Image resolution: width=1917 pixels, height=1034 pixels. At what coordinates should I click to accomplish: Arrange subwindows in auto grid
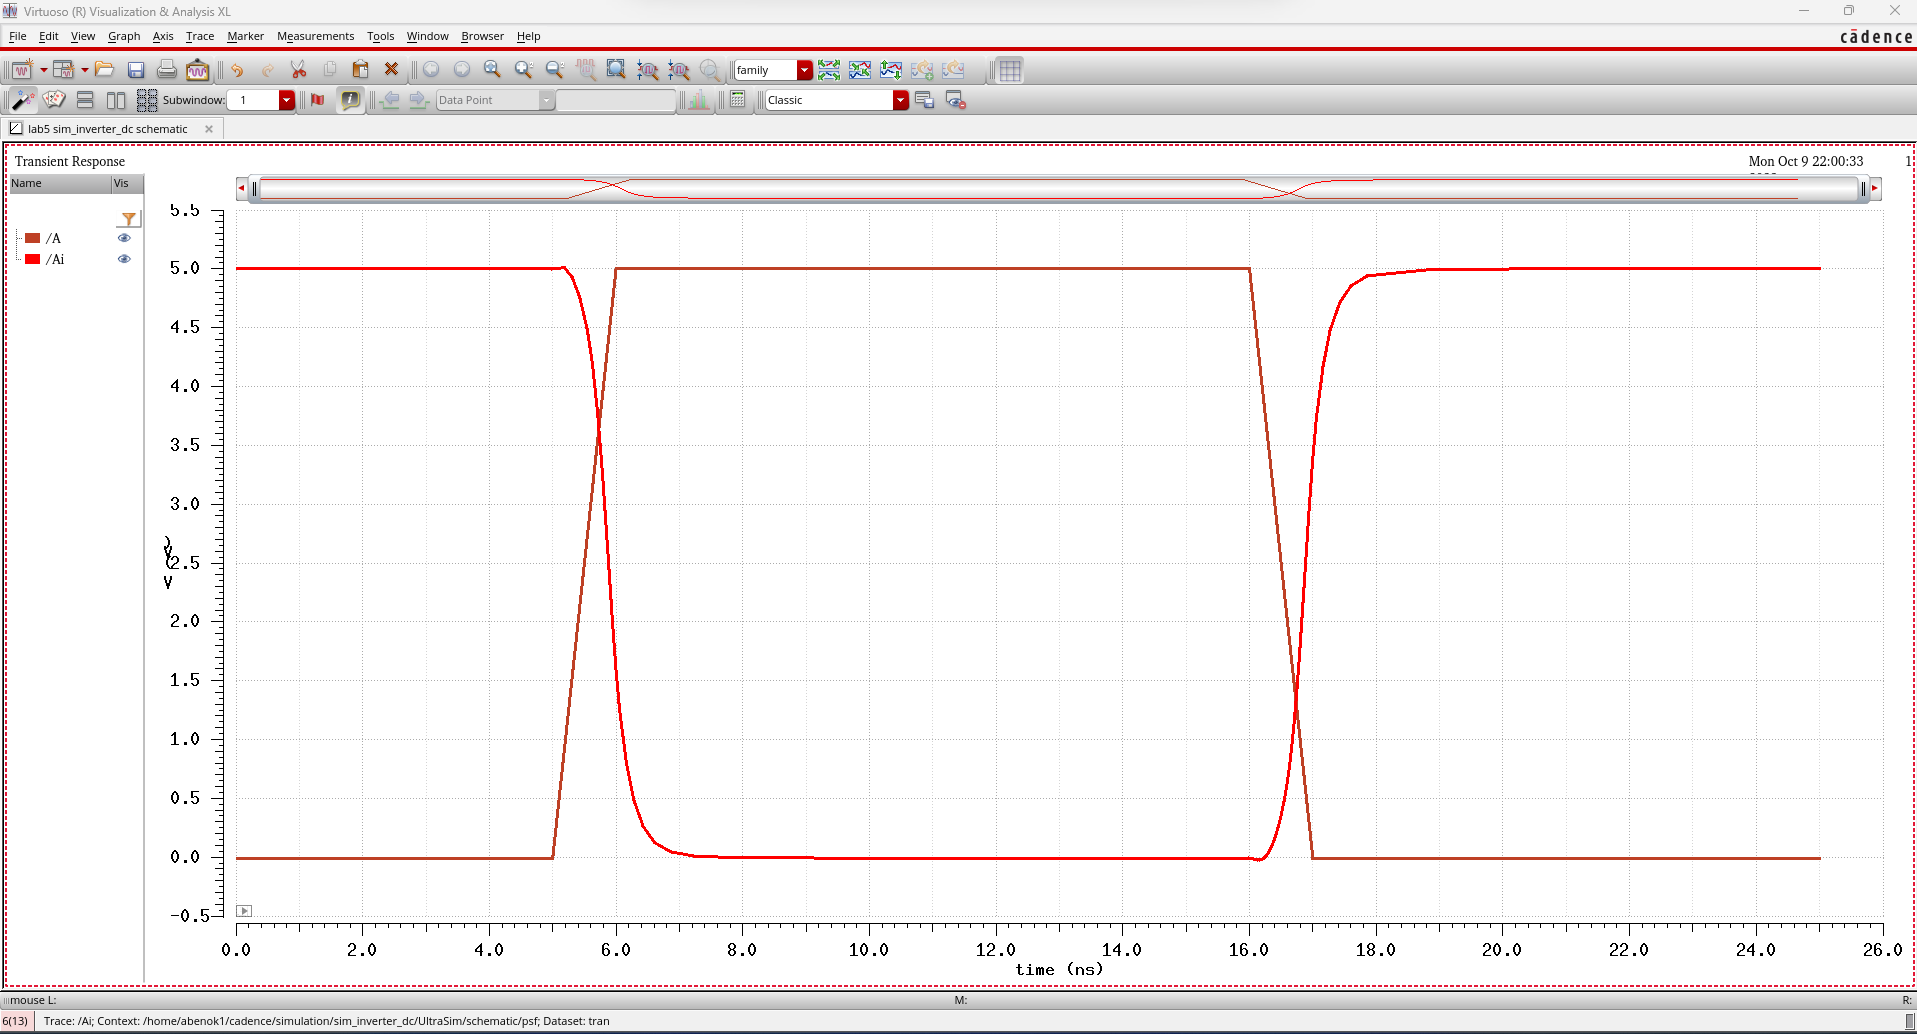click(x=147, y=100)
